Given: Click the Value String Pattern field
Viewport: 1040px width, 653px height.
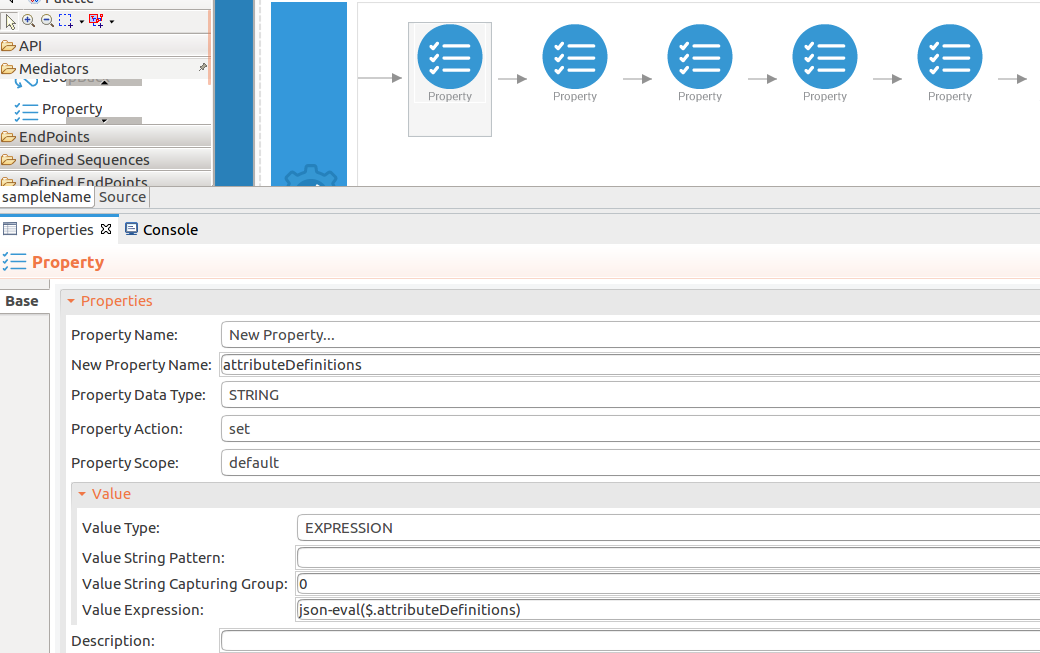Looking at the screenshot, I should coord(669,558).
